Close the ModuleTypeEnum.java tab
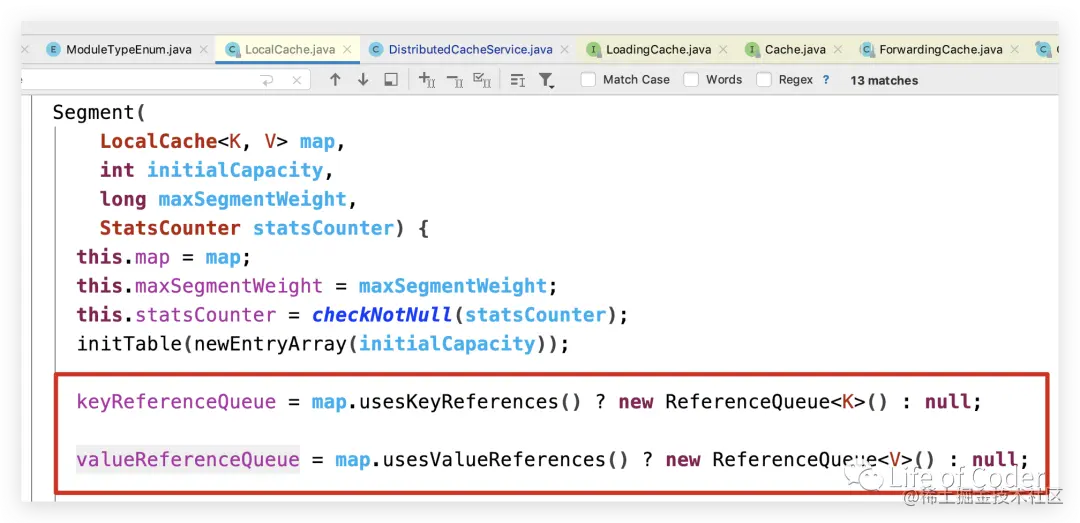The image size is (1080, 523). point(204,50)
